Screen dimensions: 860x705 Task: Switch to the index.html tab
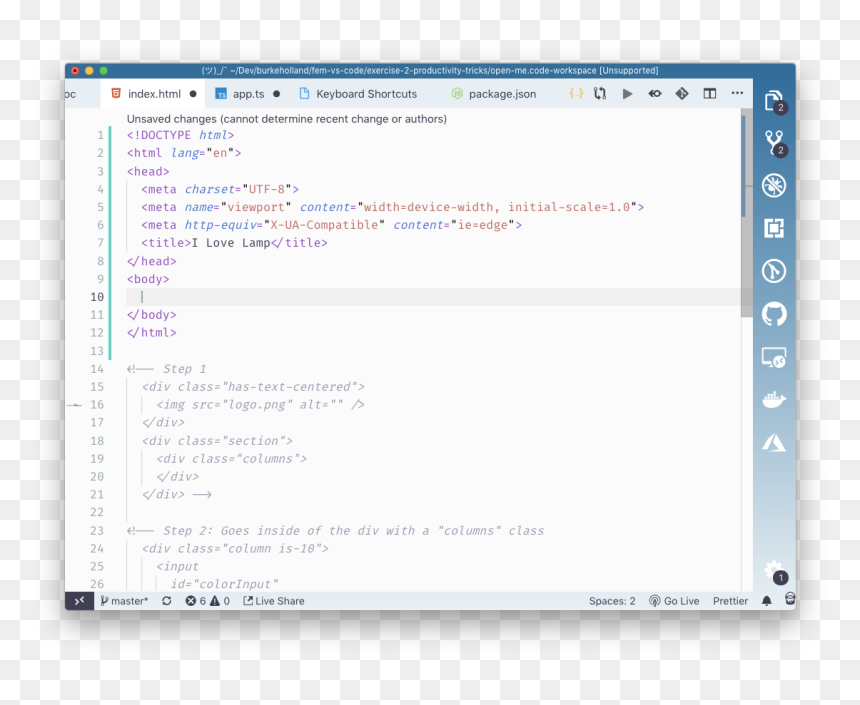pyautogui.click(x=153, y=94)
